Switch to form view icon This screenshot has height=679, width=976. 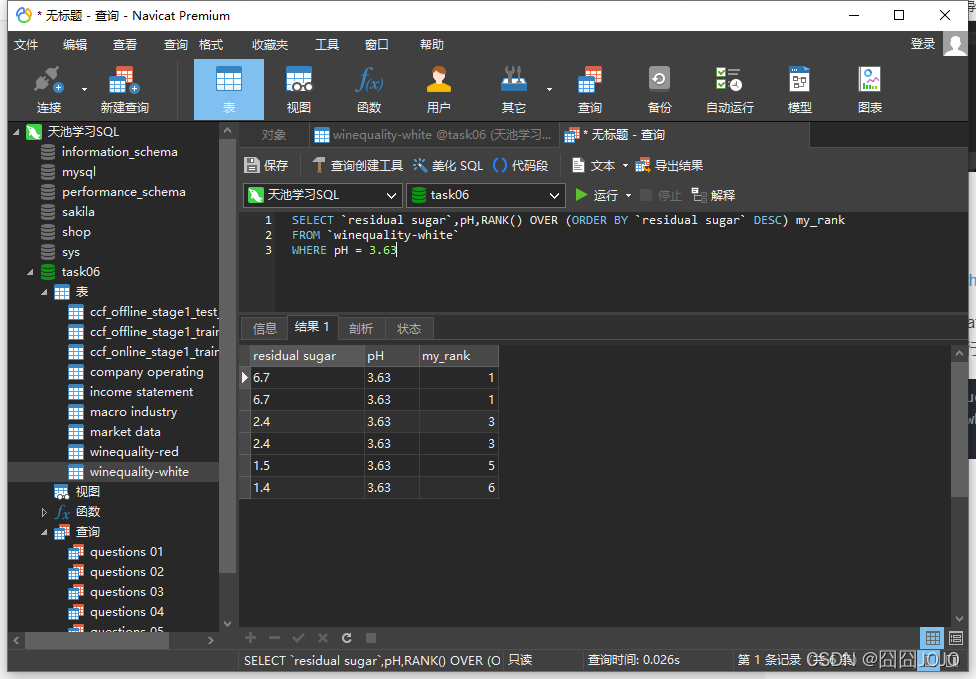(x=956, y=638)
